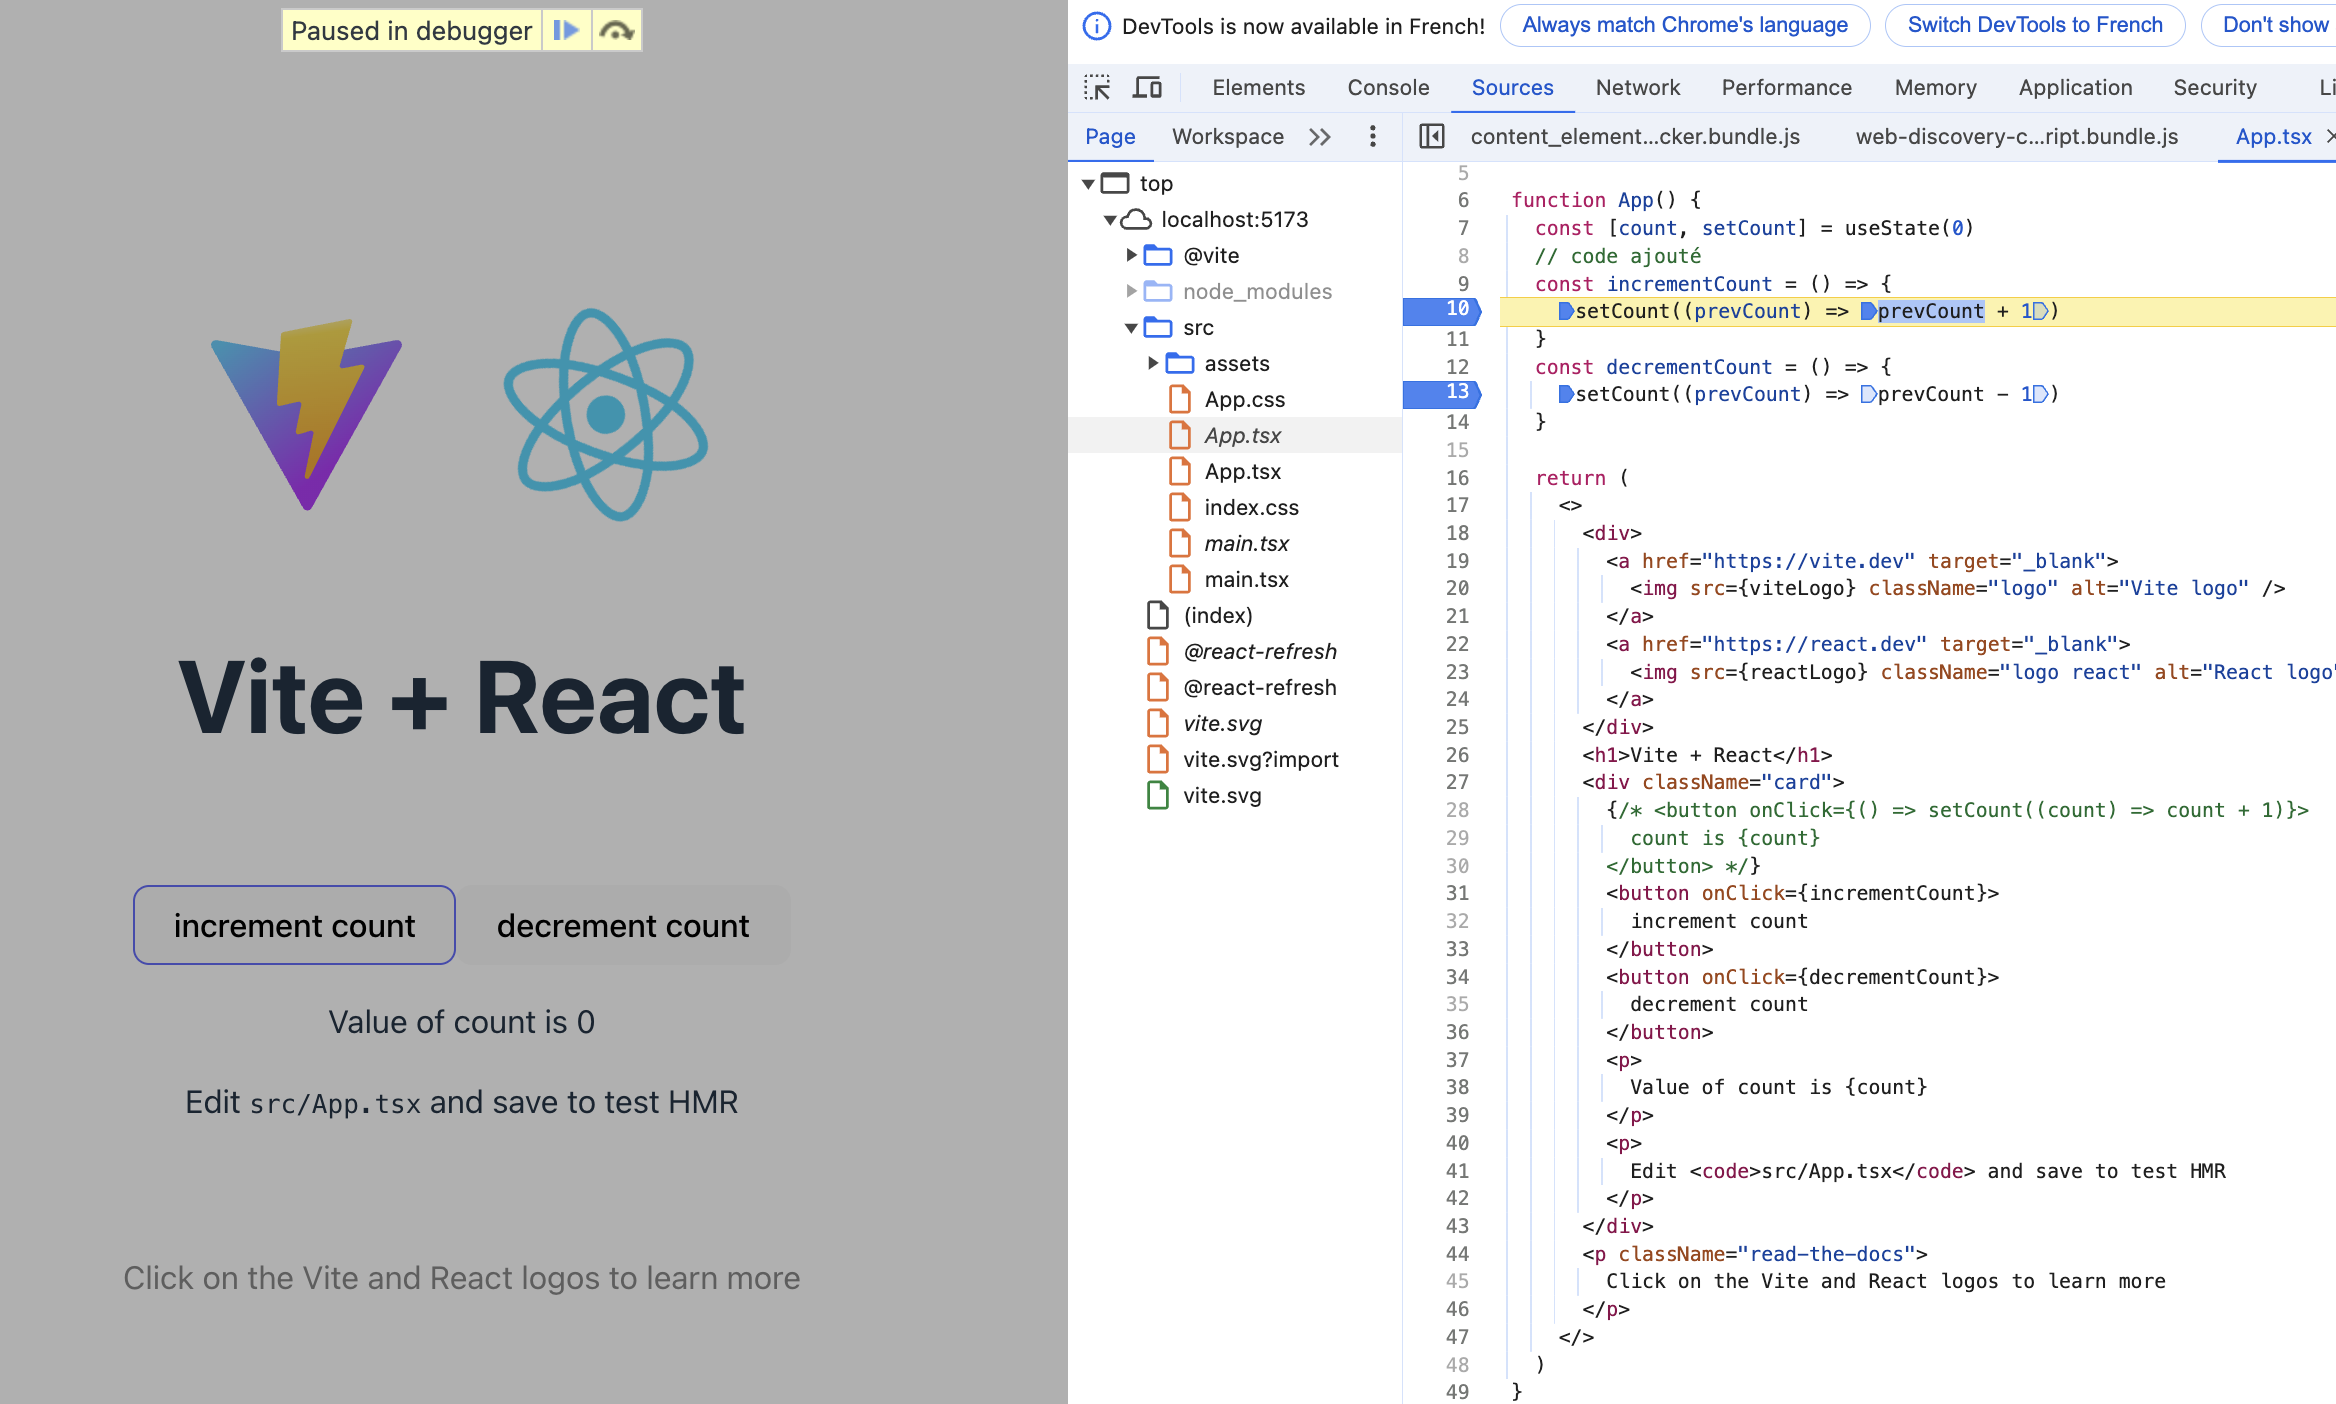Expand the assets folder
Viewport: 2336px width, 1404px height.
pyautogui.click(x=1153, y=364)
